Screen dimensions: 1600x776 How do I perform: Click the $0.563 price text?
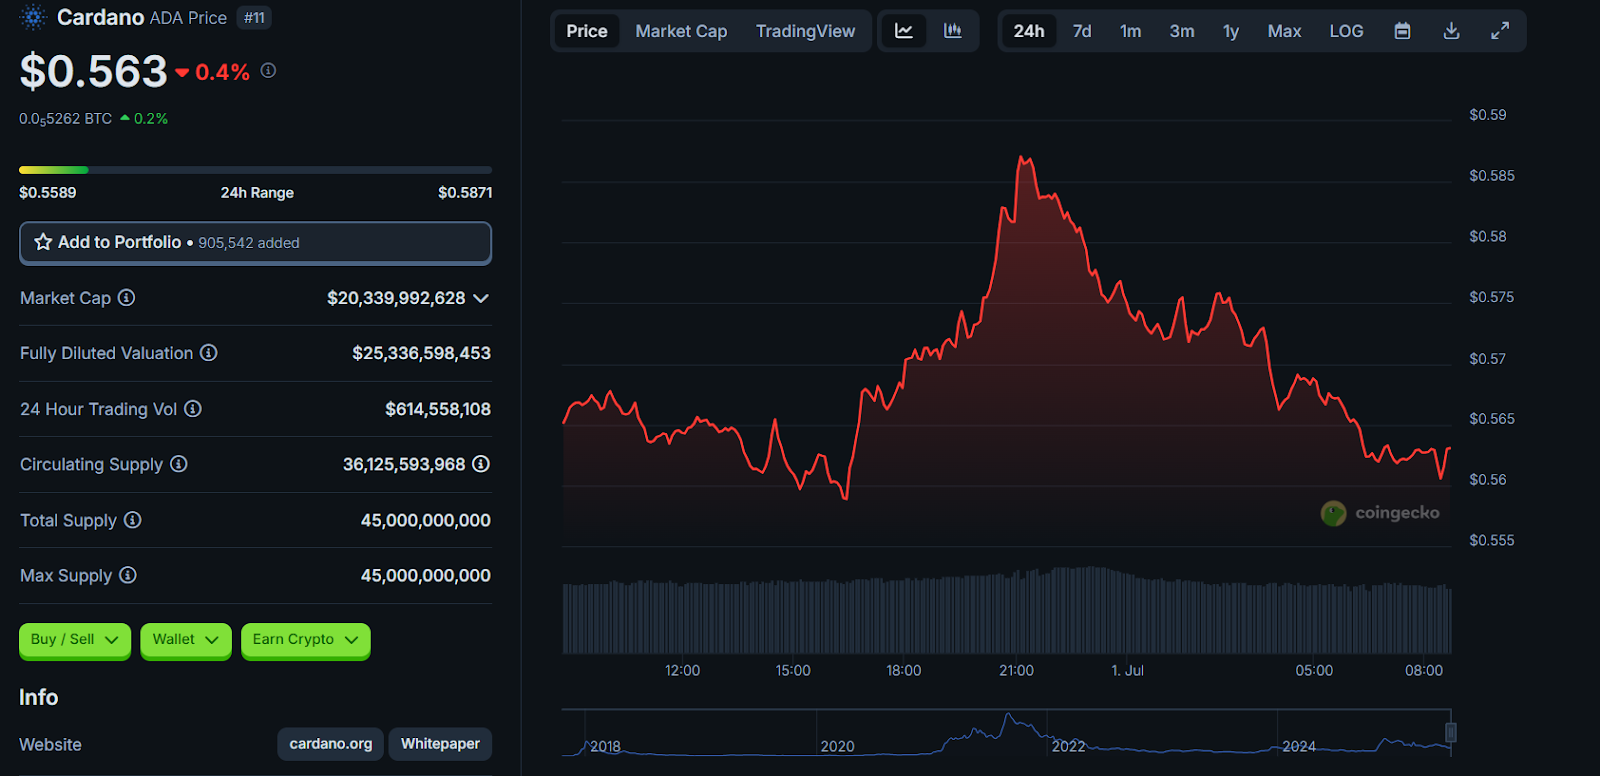(x=94, y=72)
